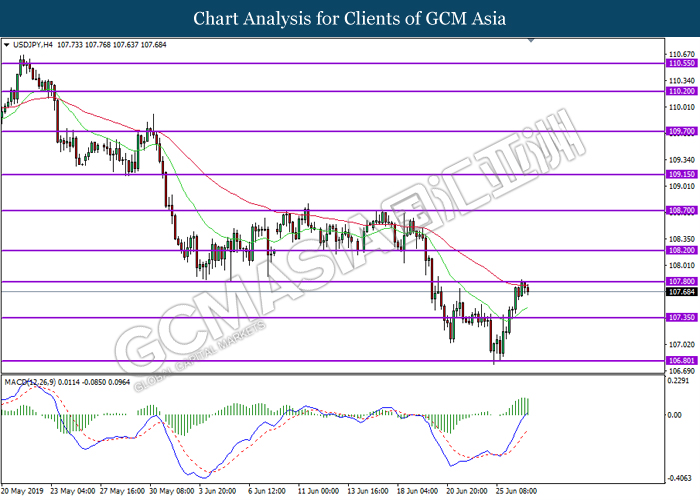Click the USDJPY,H4 symbol dropdown triangle
700x500 pixels.
pos(6,45)
